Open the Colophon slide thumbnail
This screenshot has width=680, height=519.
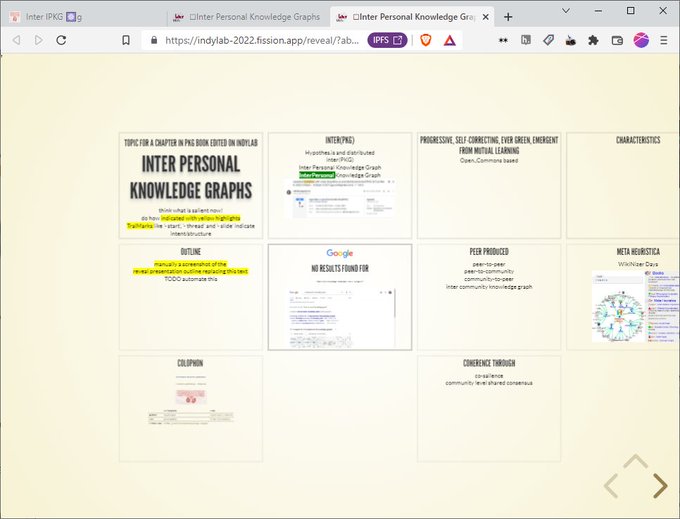191,409
